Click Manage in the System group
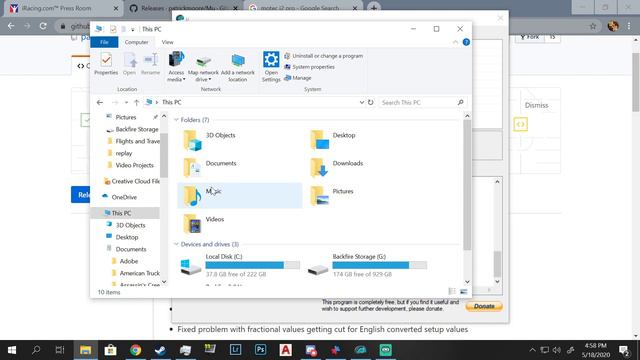Screen dimensions: 640x360 (x=298, y=78)
